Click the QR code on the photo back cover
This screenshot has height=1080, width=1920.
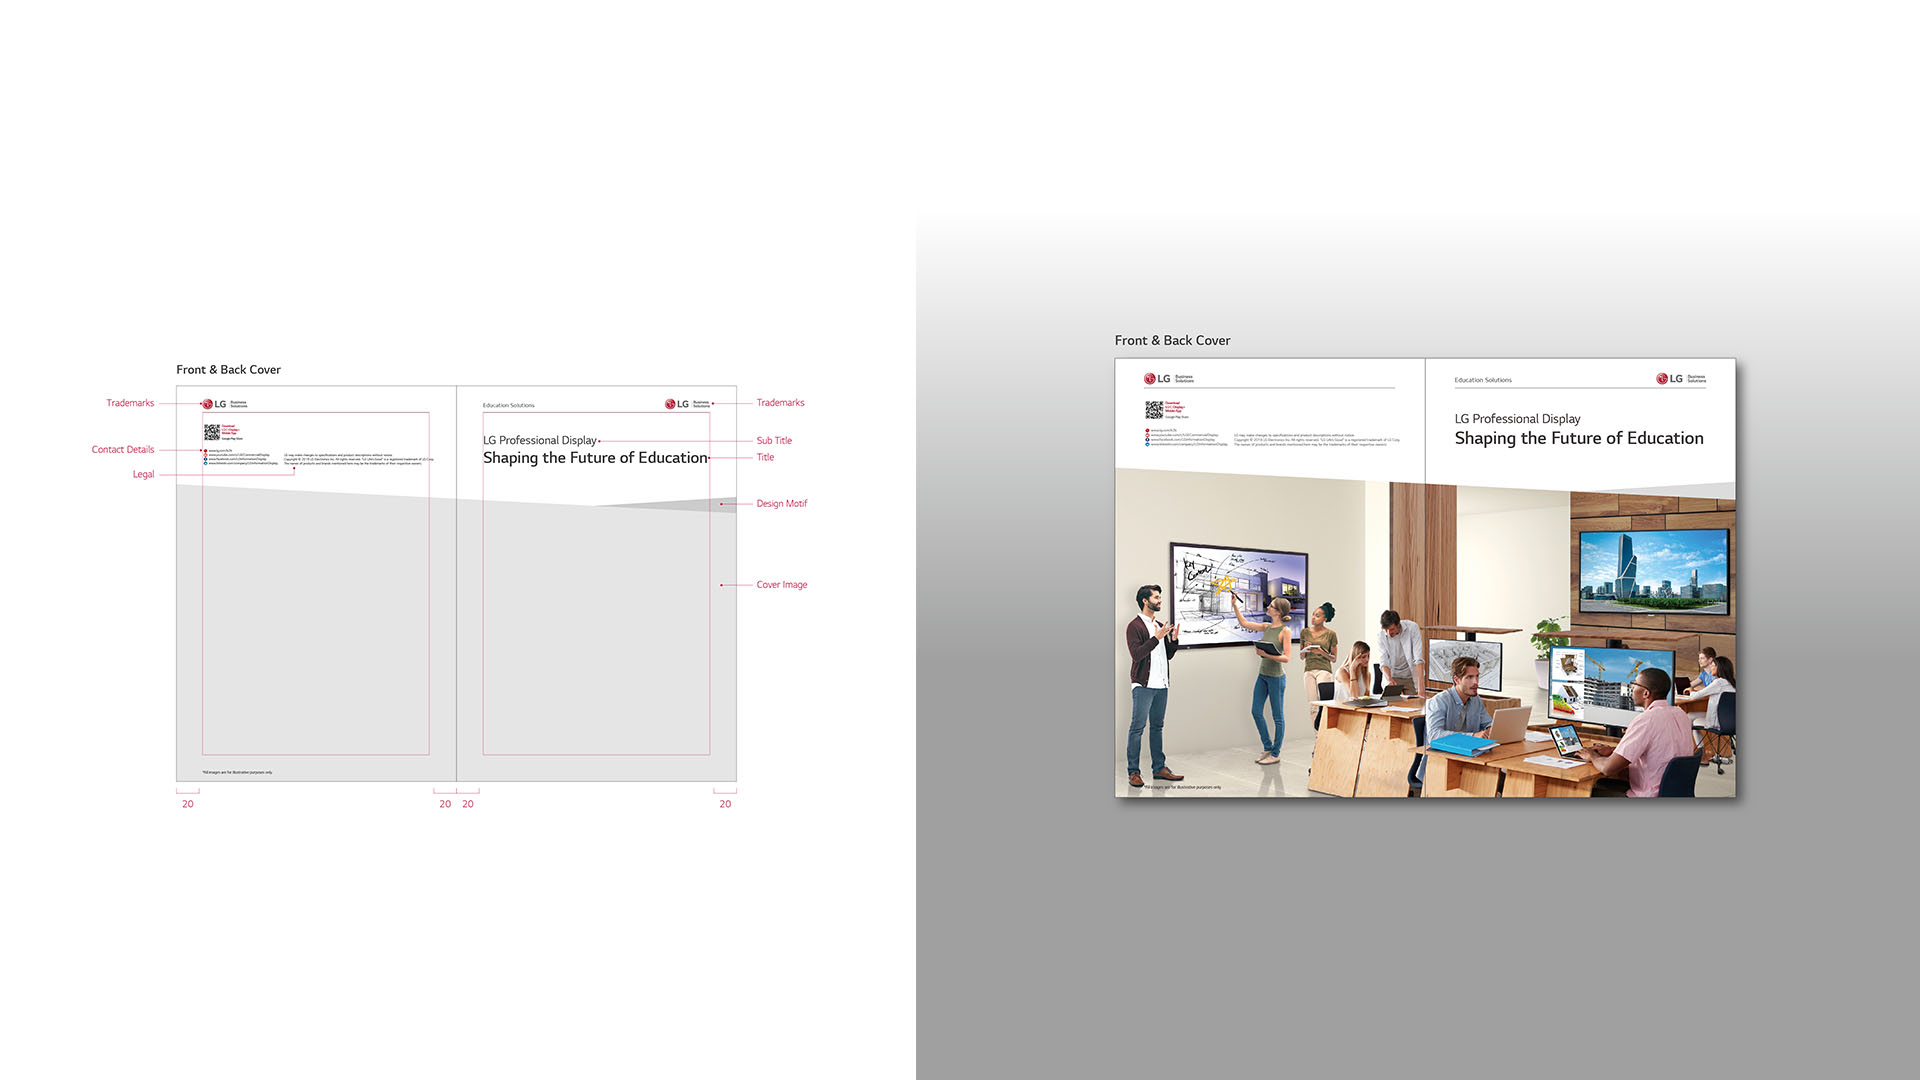(x=1154, y=410)
